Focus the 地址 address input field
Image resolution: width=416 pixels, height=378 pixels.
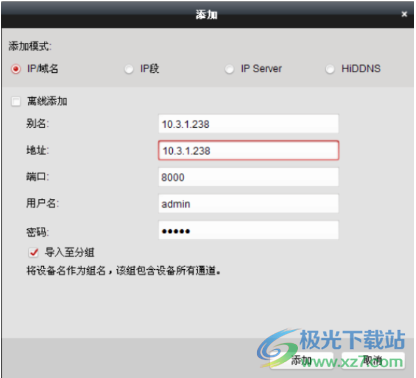point(248,150)
